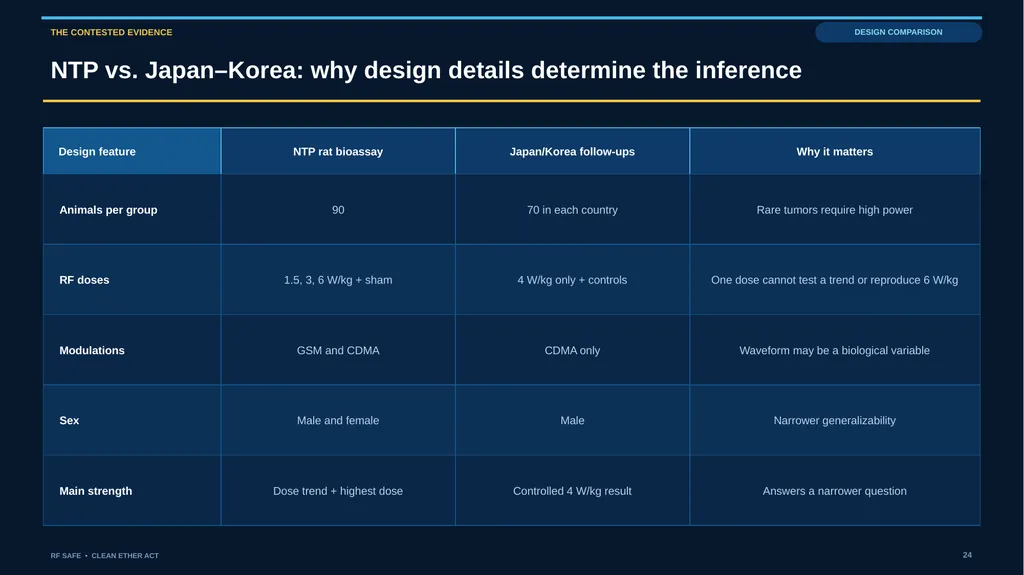1024x575 pixels.
Task: Click the 'Controlled 4 W/kg result' cell
Action: (x=572, y=491)
